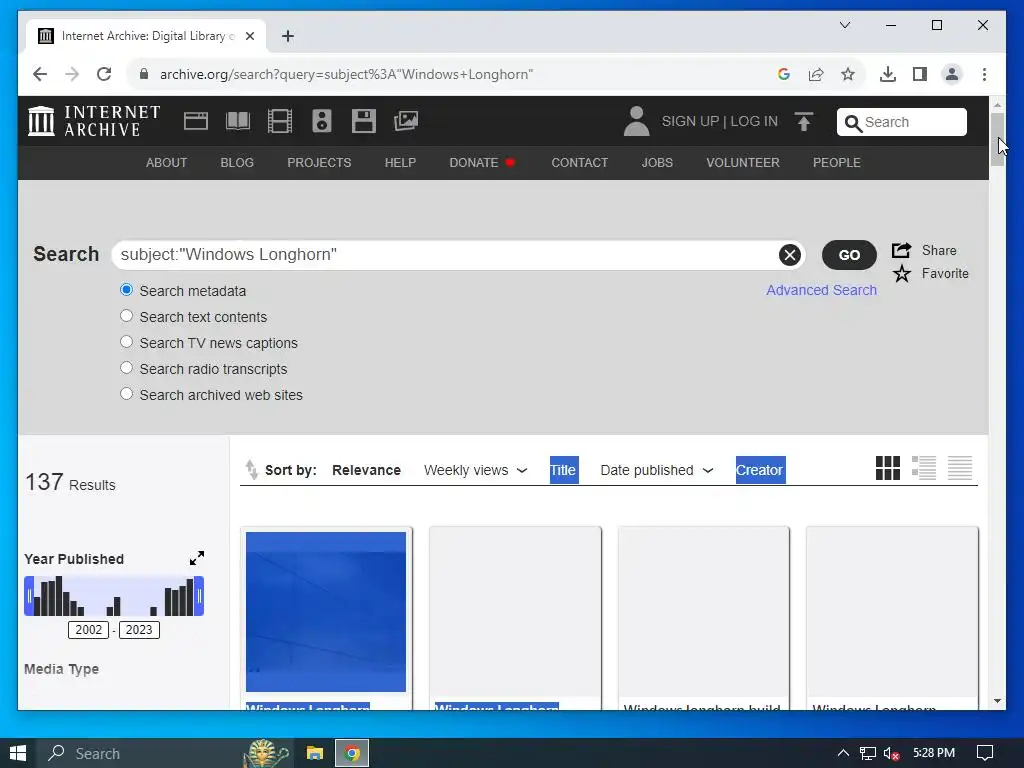Open the Advanced Search link
Viewport: 1024px width, 768px height.
point(822,290)
